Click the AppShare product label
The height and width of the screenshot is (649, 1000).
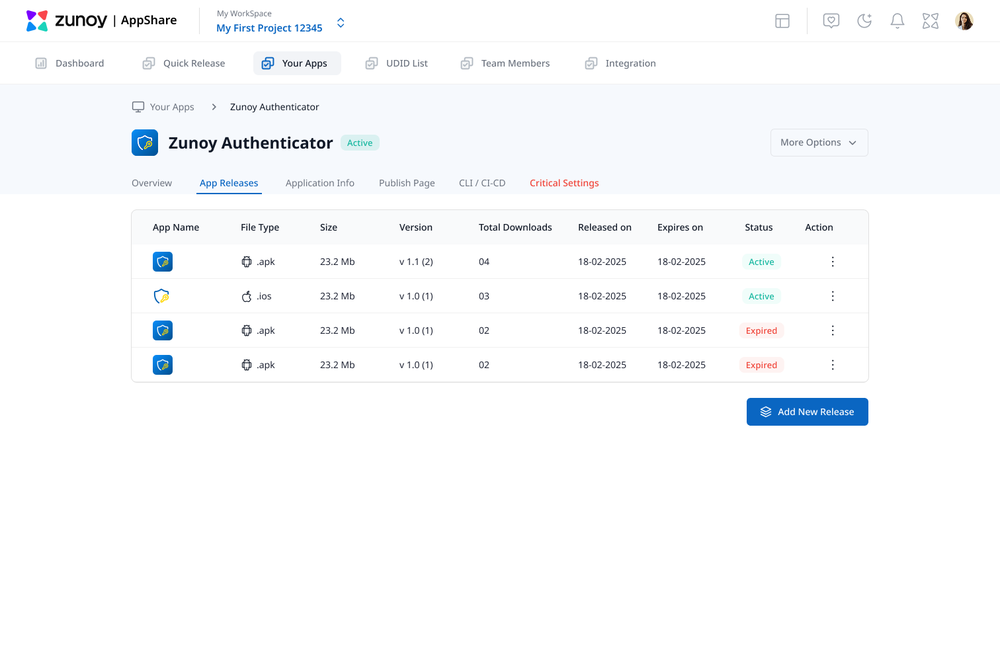149,20
